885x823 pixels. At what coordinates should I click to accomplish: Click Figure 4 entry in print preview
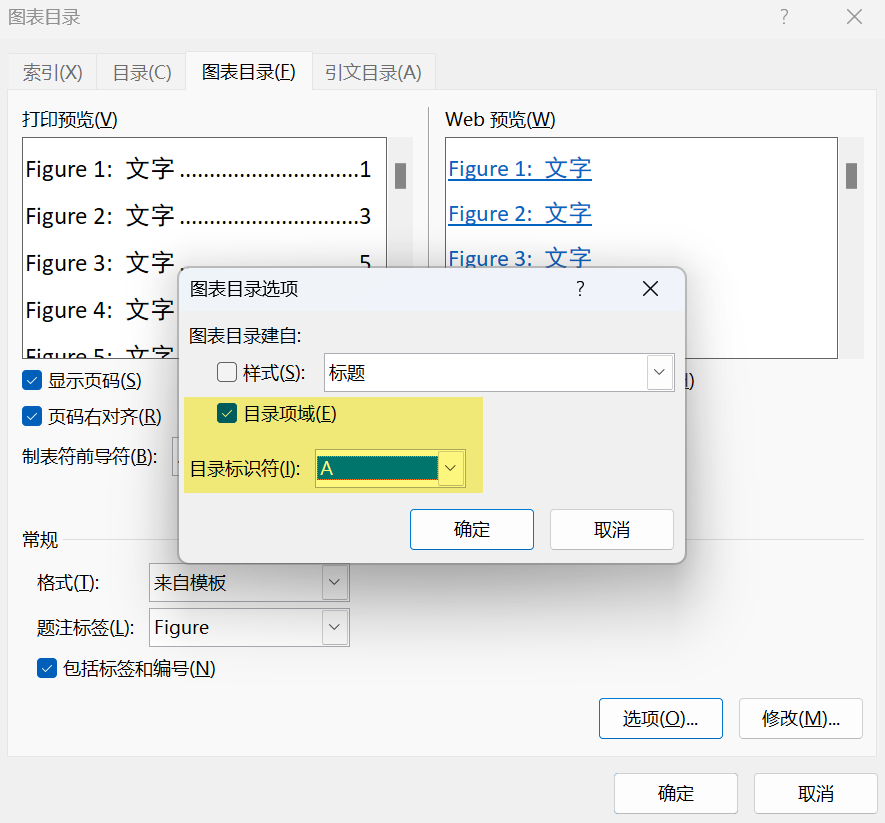tap(100, 310)
